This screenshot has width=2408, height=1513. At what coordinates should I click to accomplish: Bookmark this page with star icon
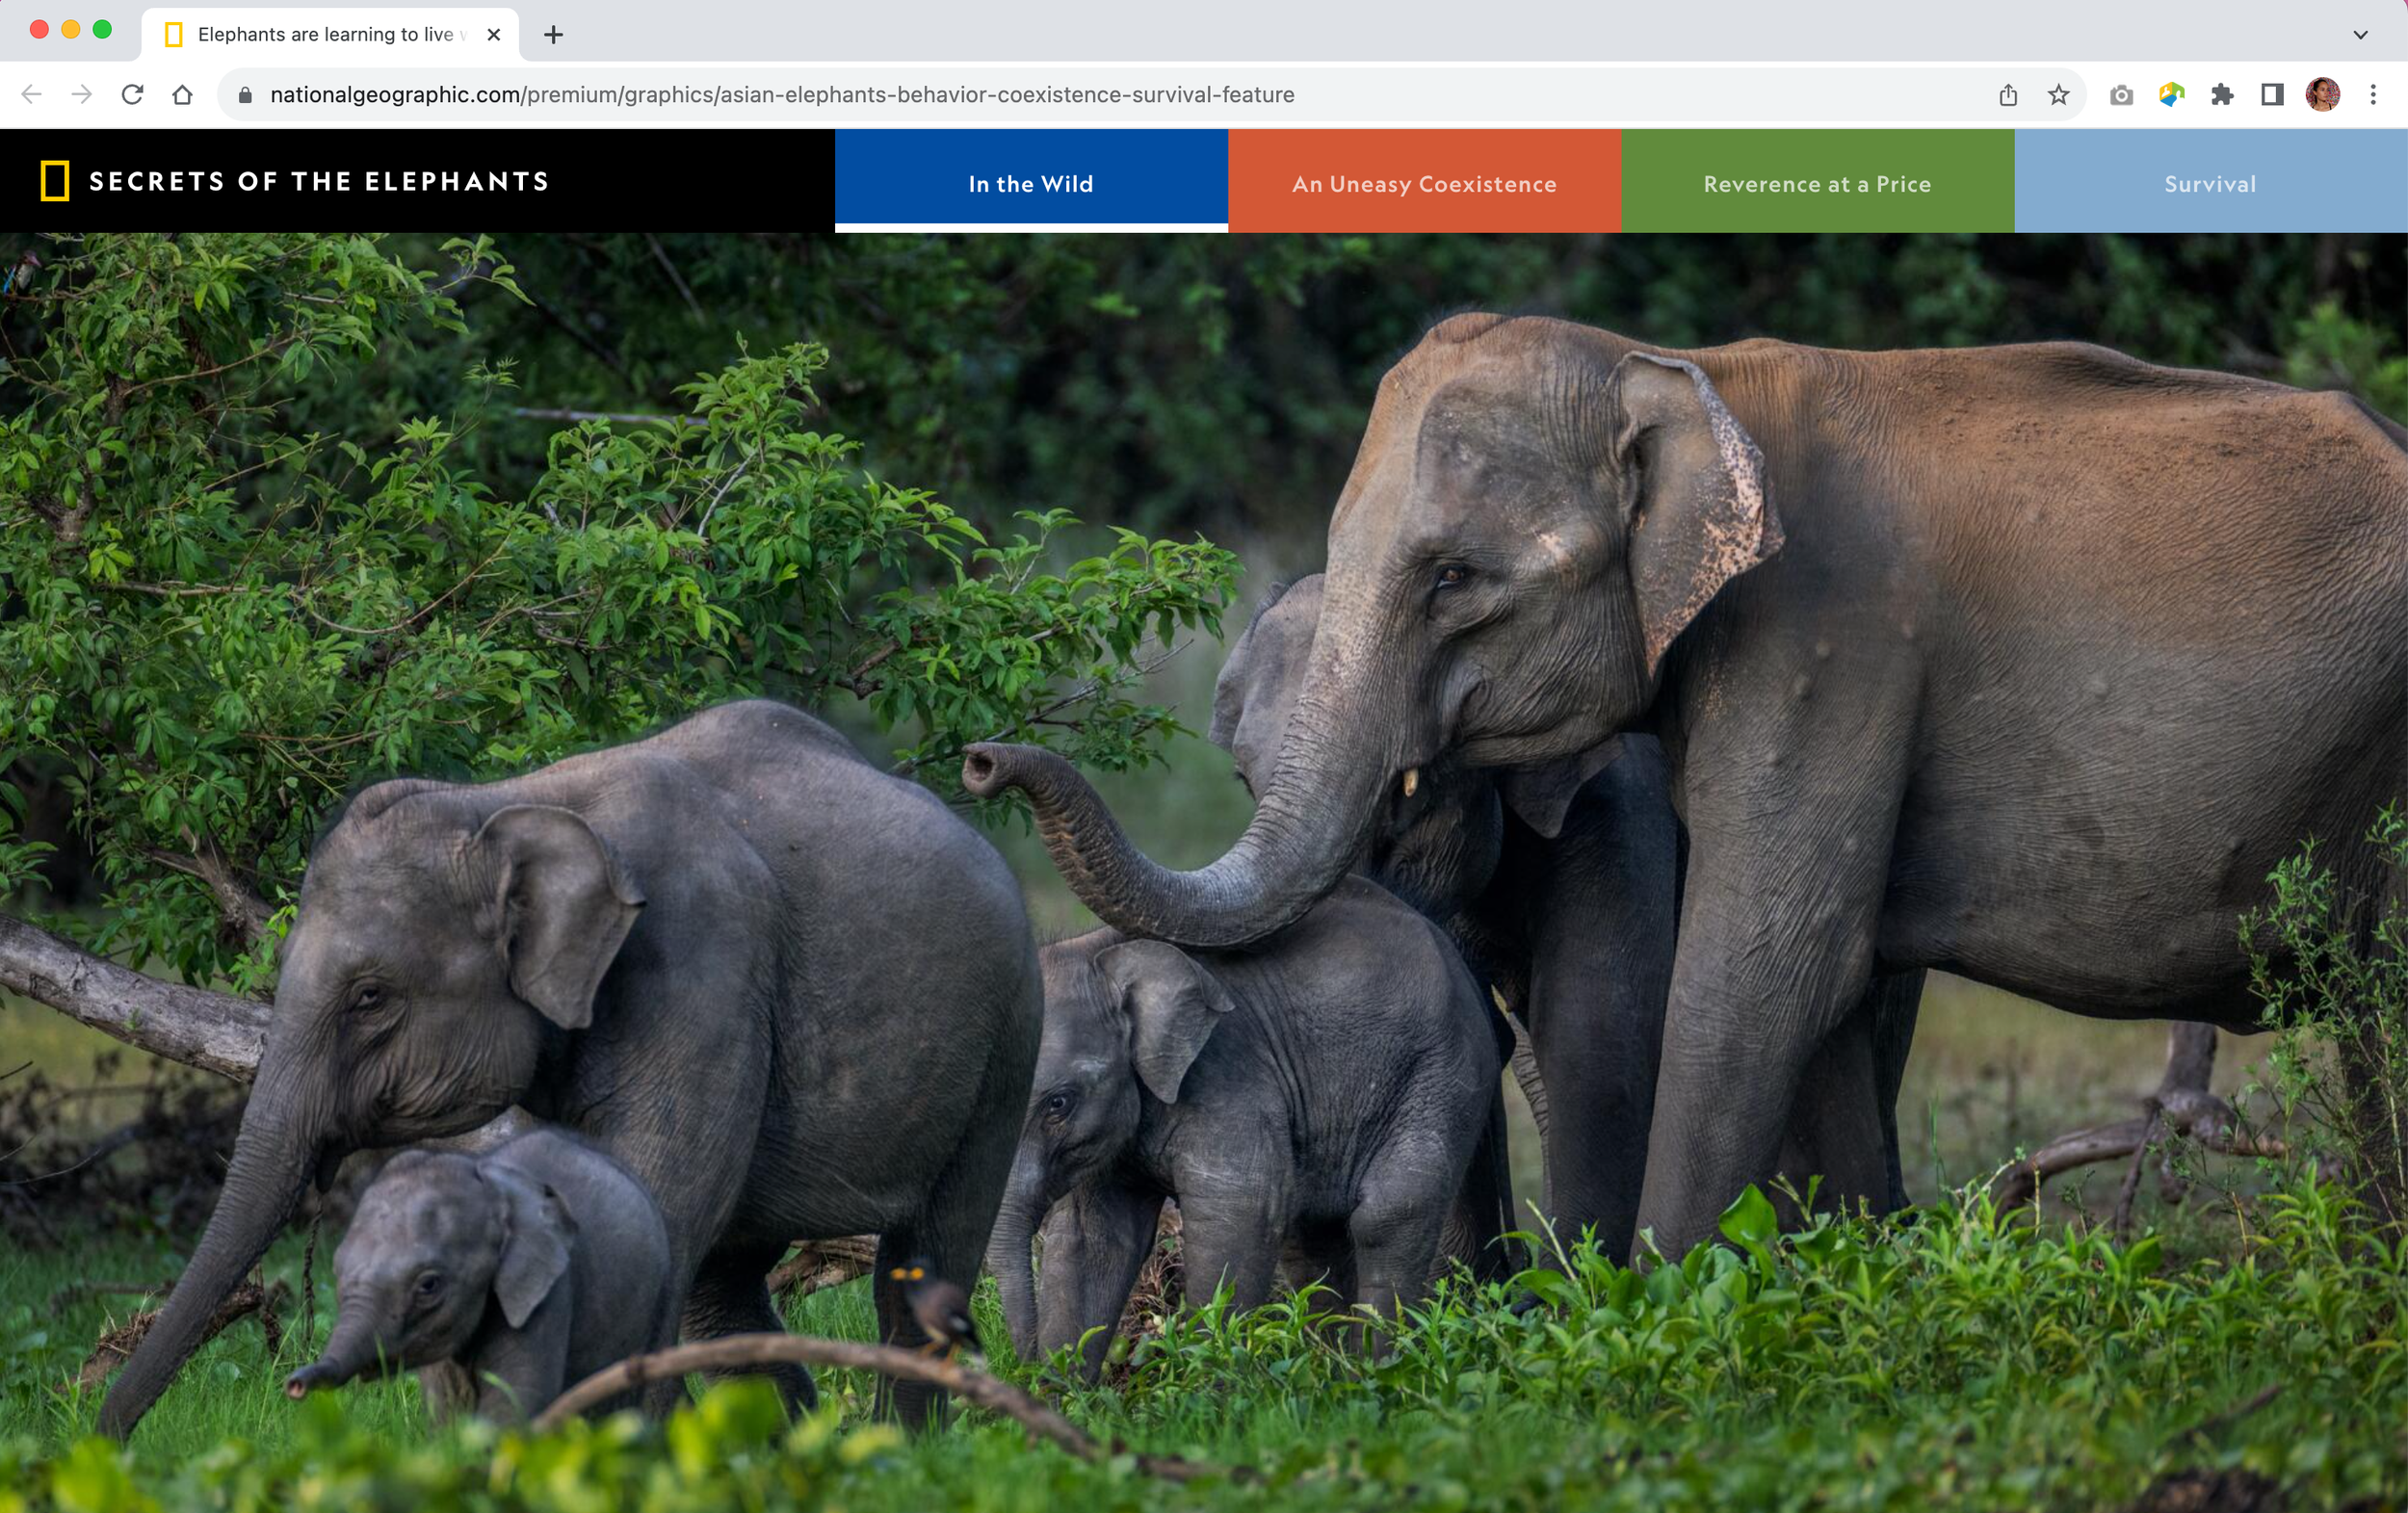[2058, 95]
